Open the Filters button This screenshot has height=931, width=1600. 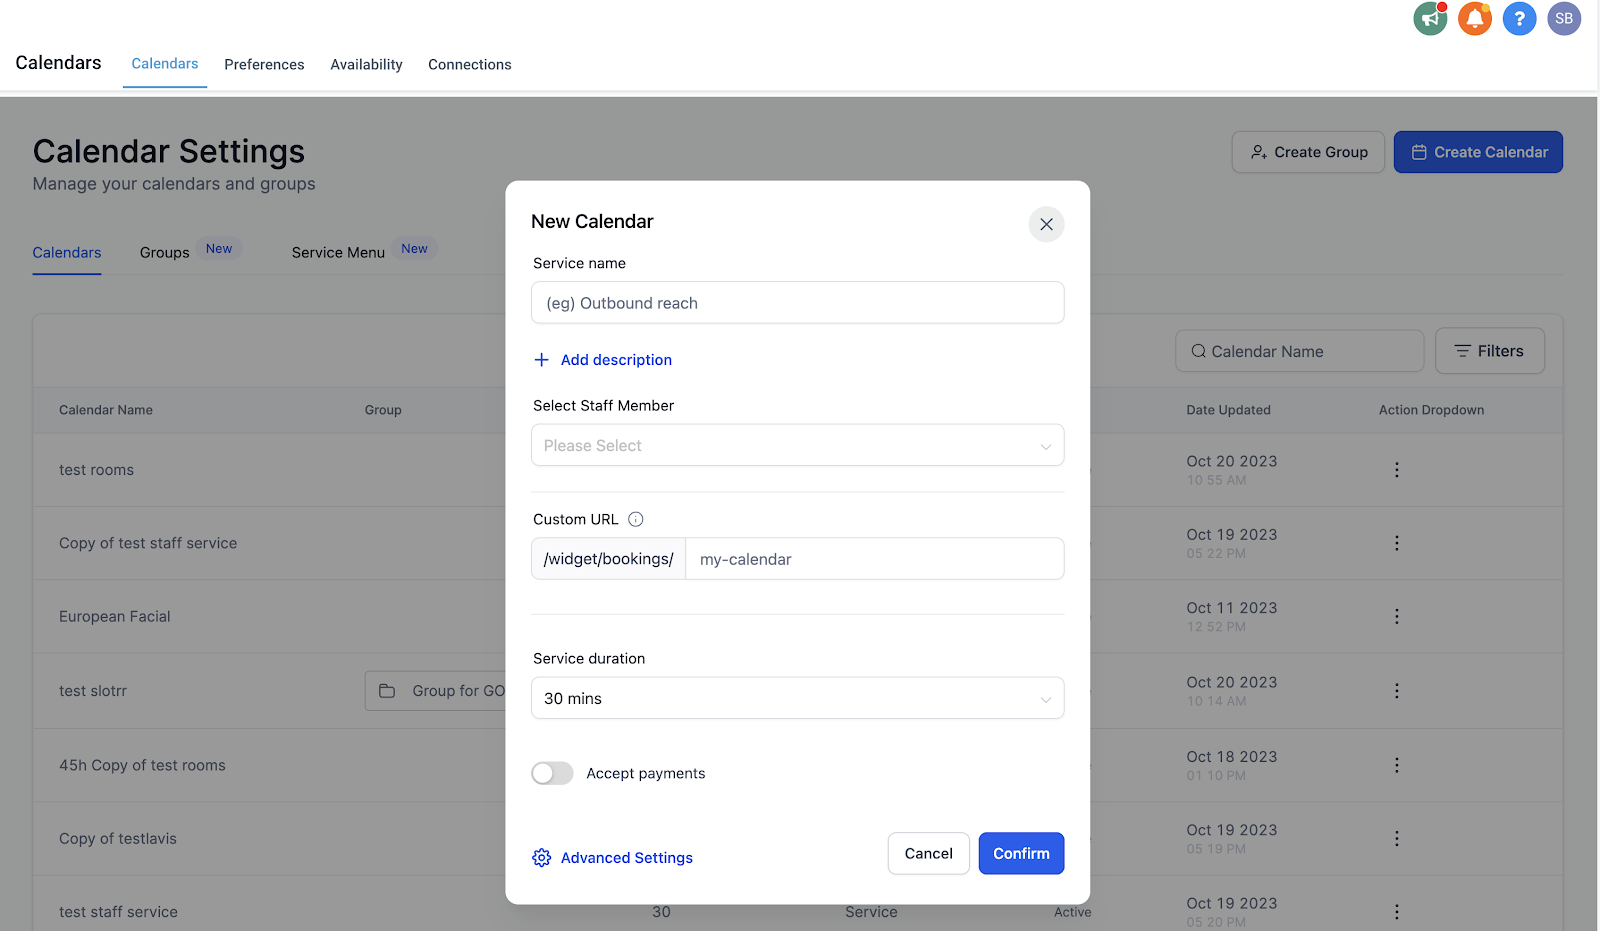[x=1489, y=351]
